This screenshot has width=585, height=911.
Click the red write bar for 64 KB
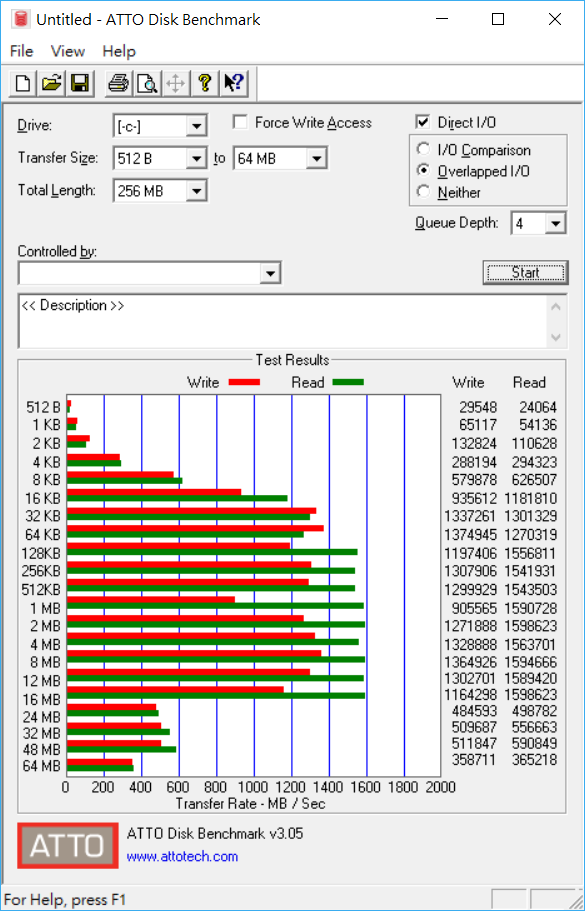point(195,528)
